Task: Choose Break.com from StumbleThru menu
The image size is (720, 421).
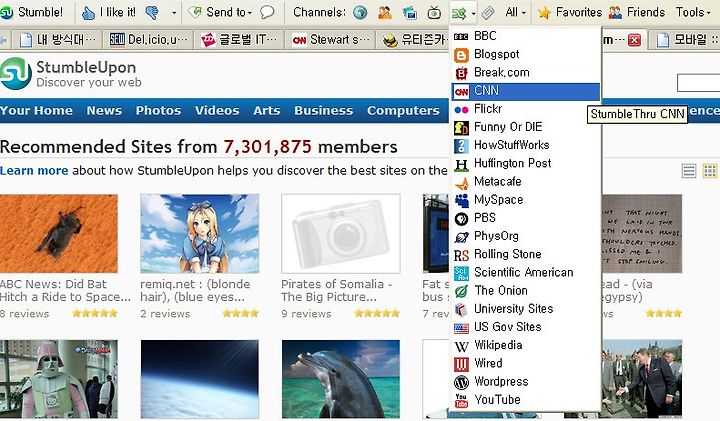Action: pos(526,73)
